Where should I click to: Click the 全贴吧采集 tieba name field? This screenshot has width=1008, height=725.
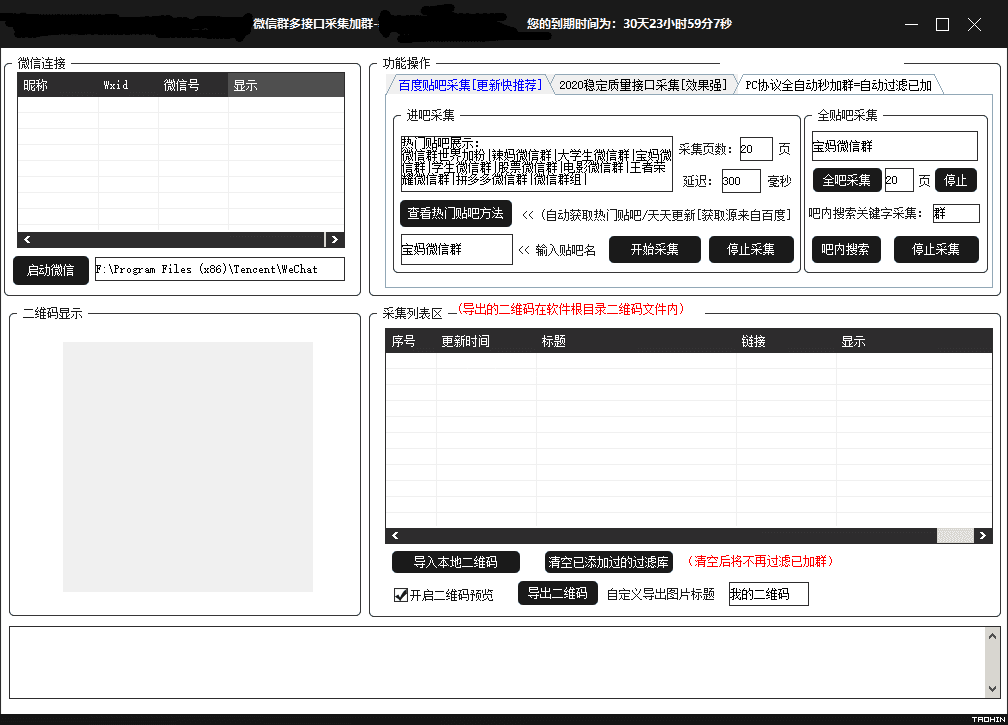point(894,147)
